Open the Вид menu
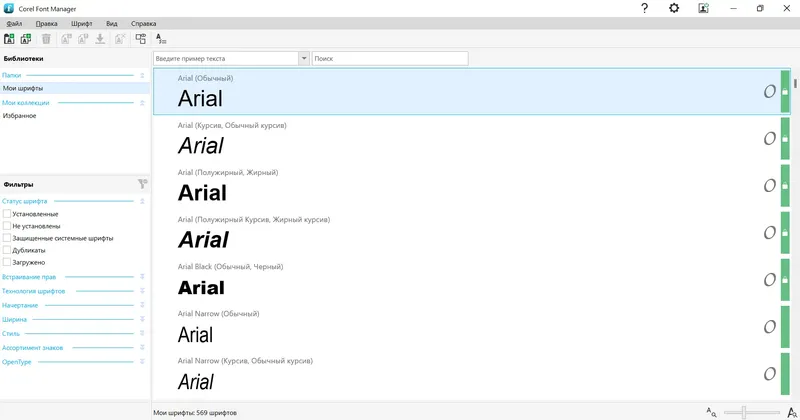Screen dimensions: 800x420 click(x=112, y=23)
